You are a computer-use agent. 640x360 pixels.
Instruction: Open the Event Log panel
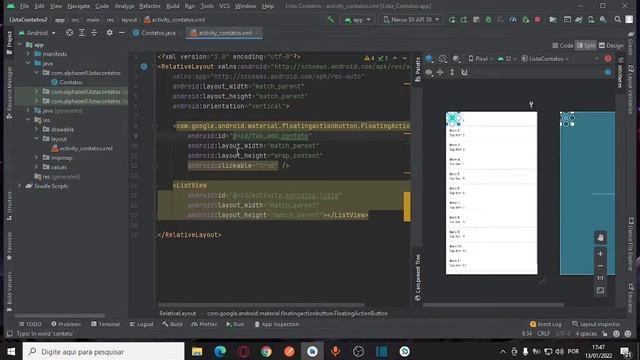545,324
